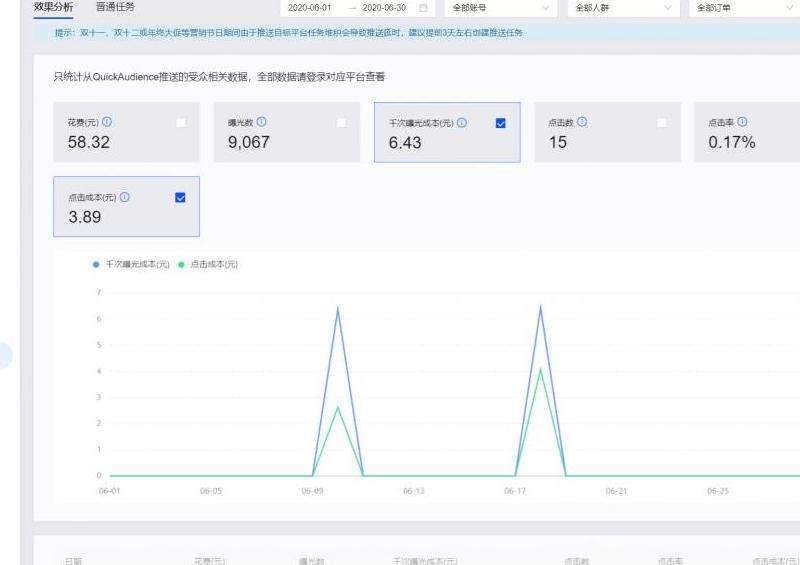The width and height of the screenshot is (800, 565).
Task: Enable the 花费(元) card checkbox
Action: 181,122
